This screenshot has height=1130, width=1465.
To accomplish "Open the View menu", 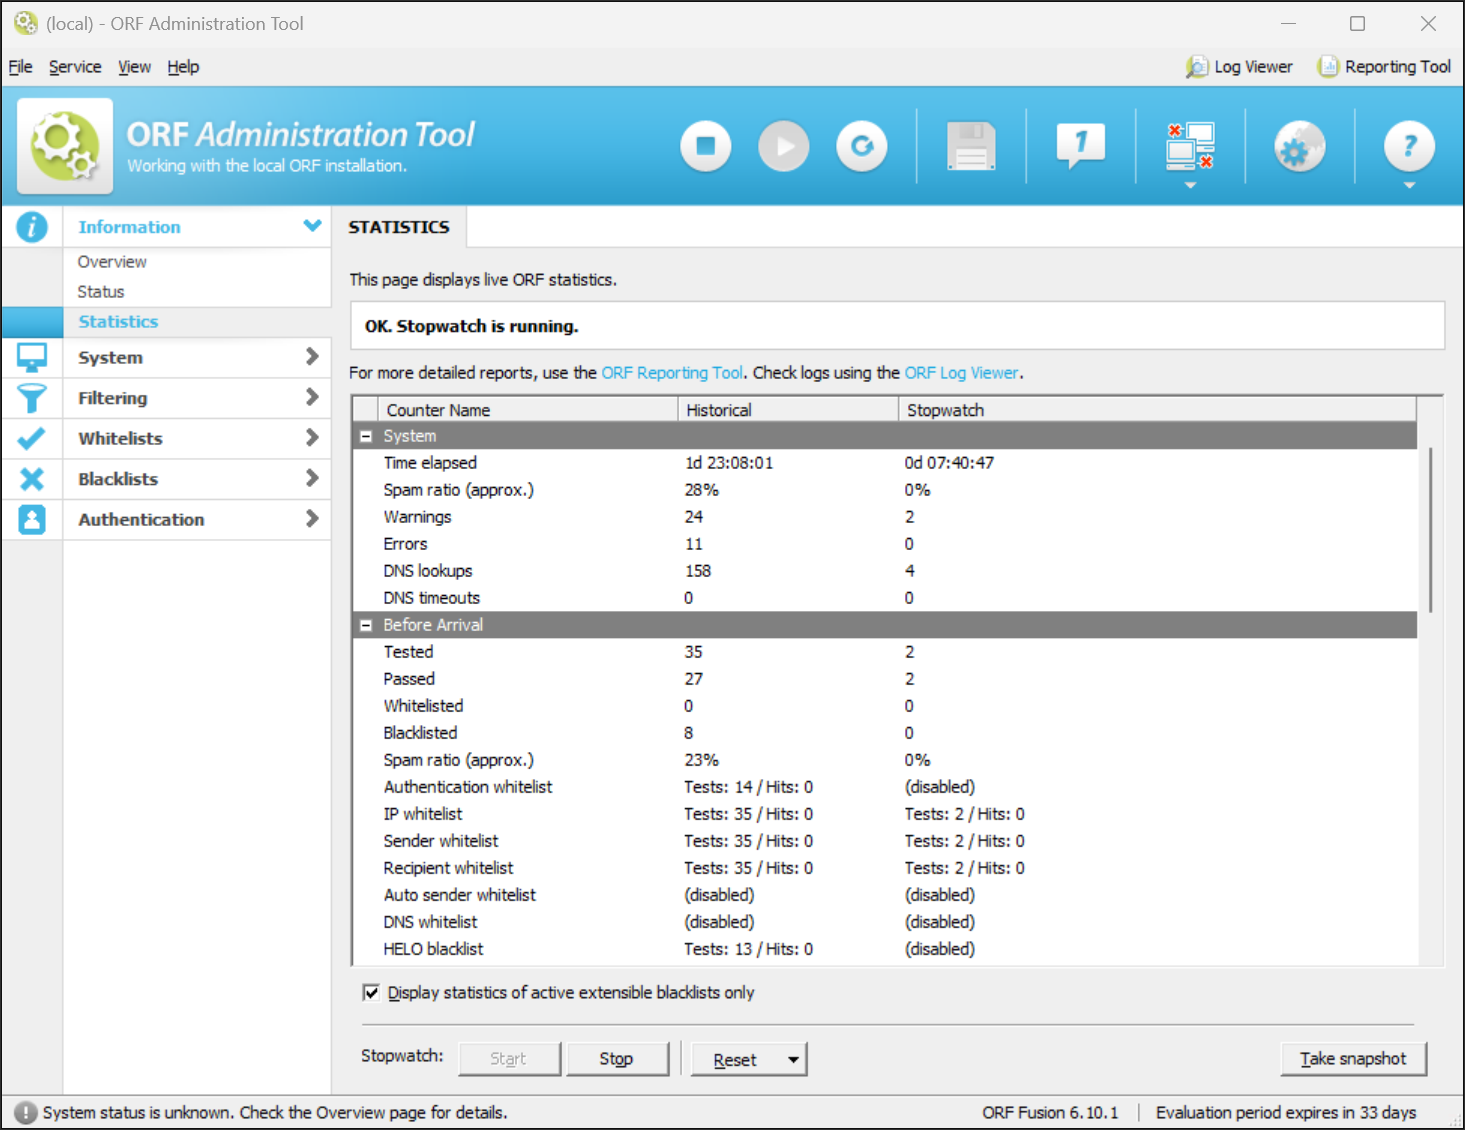I will click(134, 67).
